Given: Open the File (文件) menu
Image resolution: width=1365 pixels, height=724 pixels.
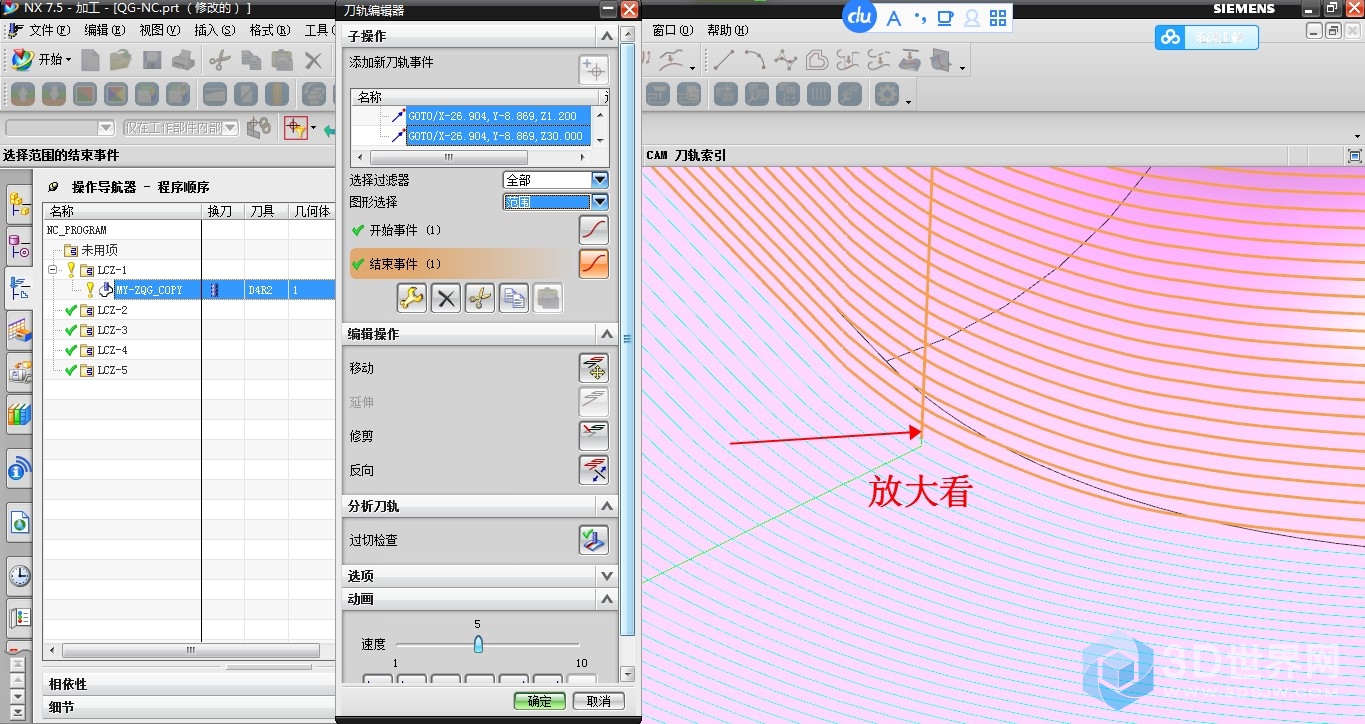Looking at the screenshot, I should pos(49,30).
